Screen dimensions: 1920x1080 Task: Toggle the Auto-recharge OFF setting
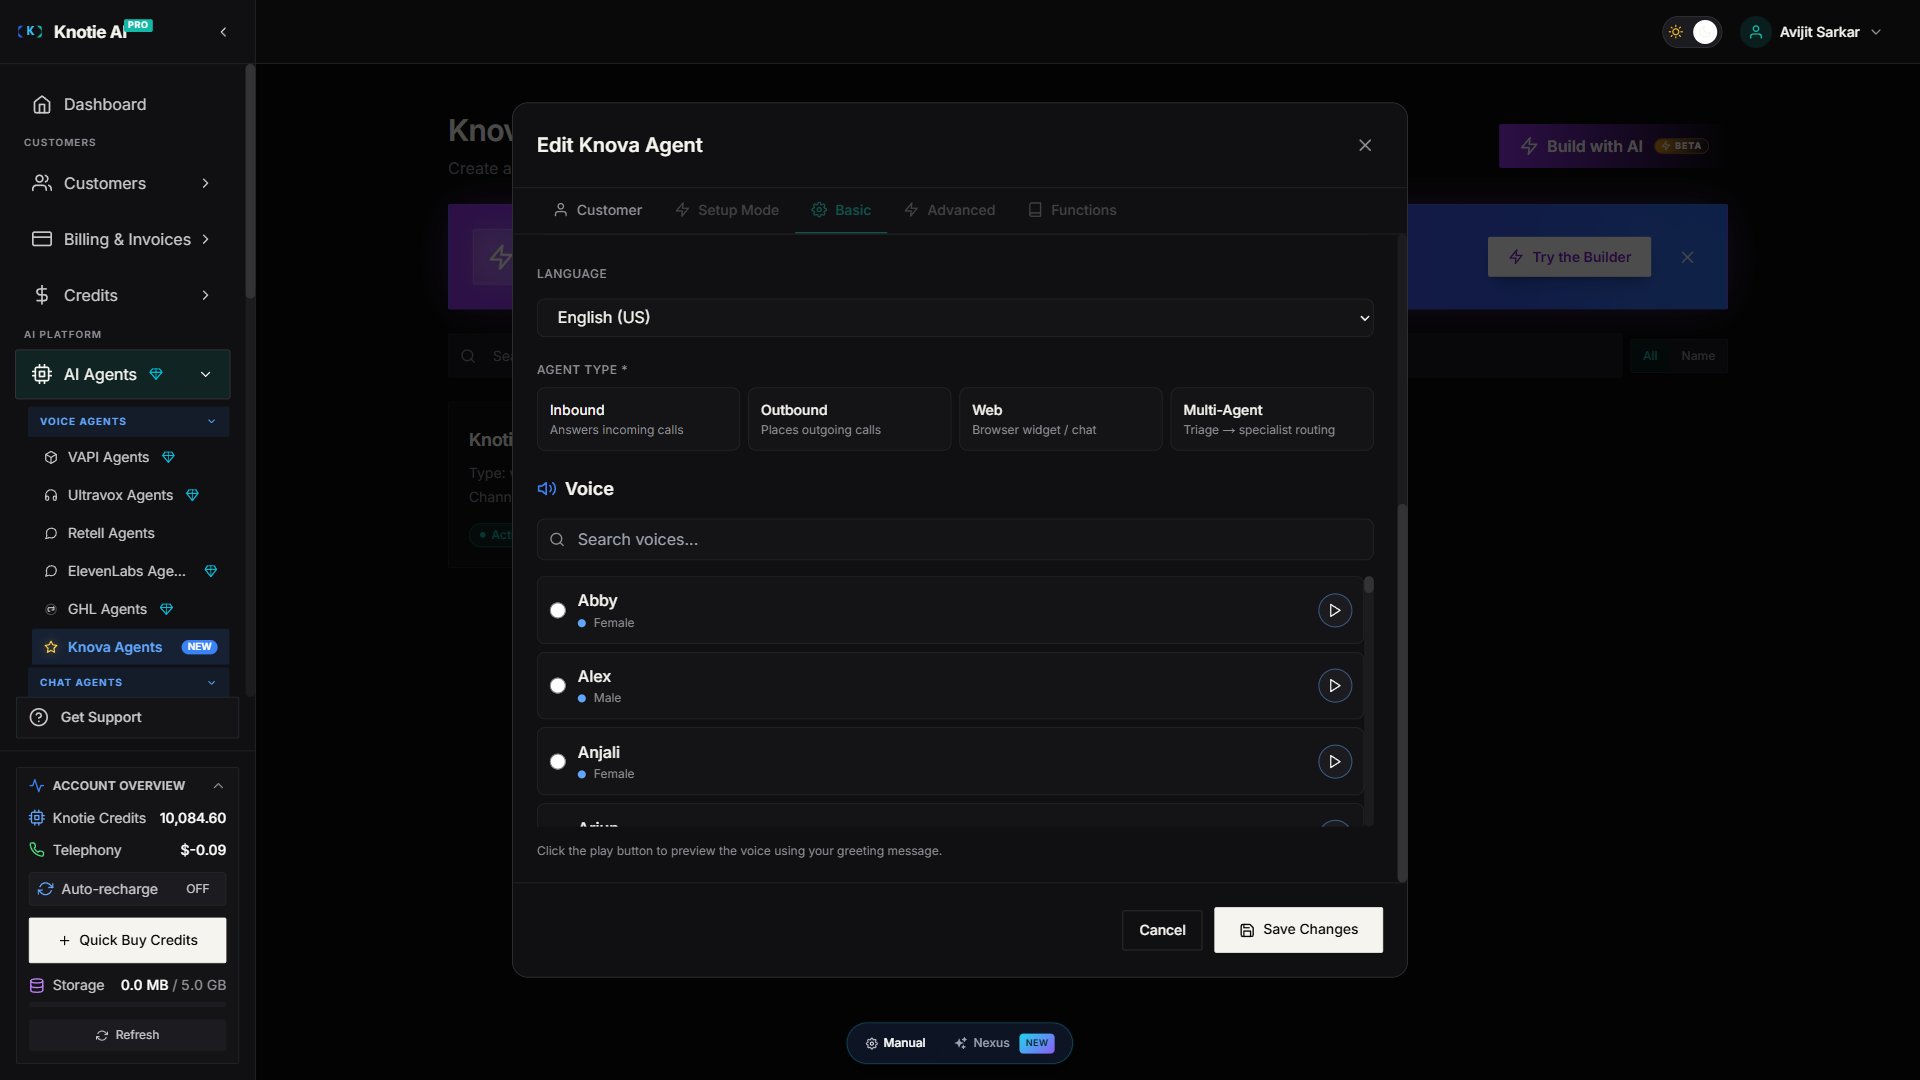point(127,889)
